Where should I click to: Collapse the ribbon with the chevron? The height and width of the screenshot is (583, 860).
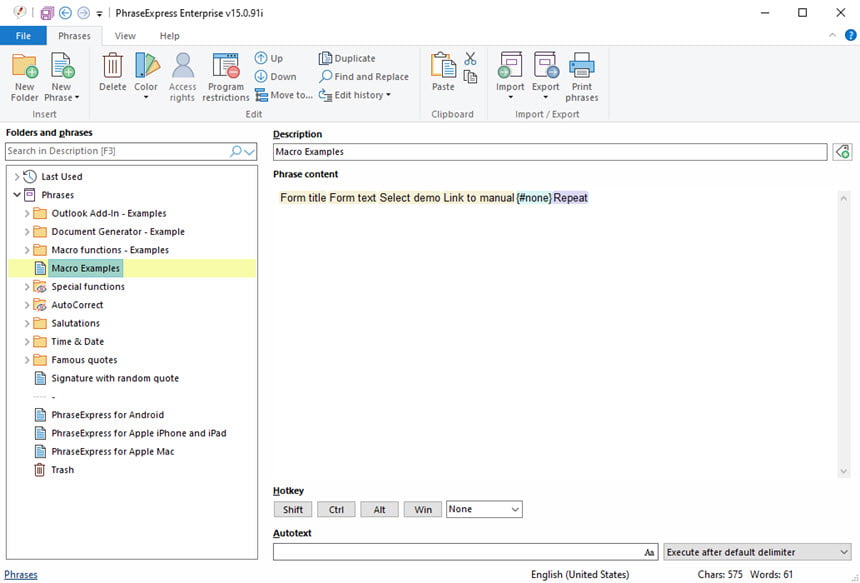pos(832,35)
